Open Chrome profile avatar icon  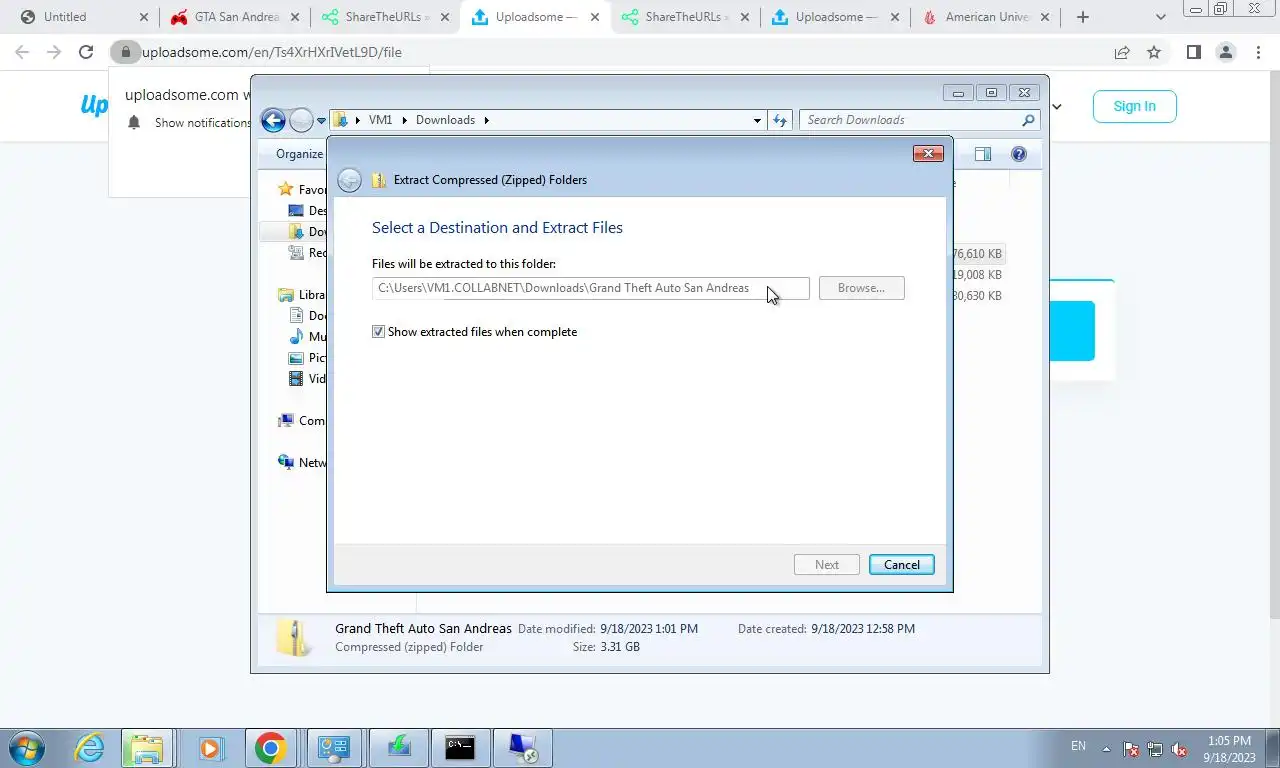[x=1225, y=52]
